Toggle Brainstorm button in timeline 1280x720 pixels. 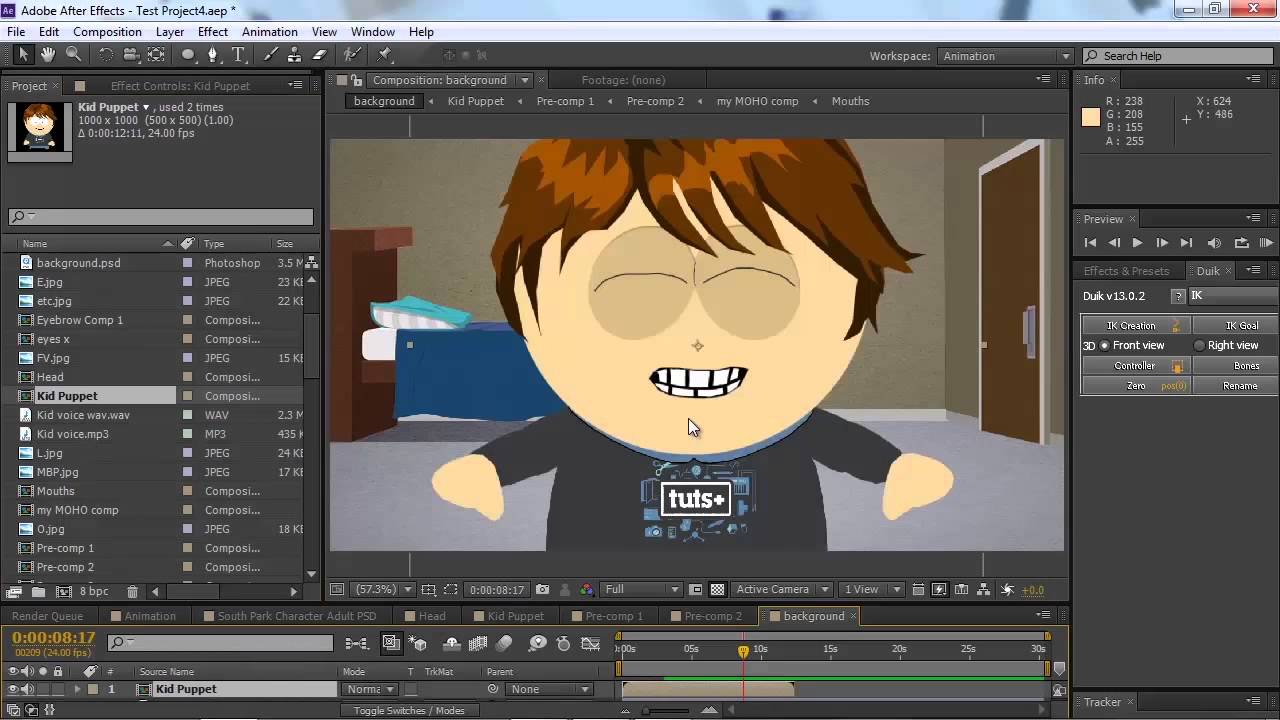537,644
